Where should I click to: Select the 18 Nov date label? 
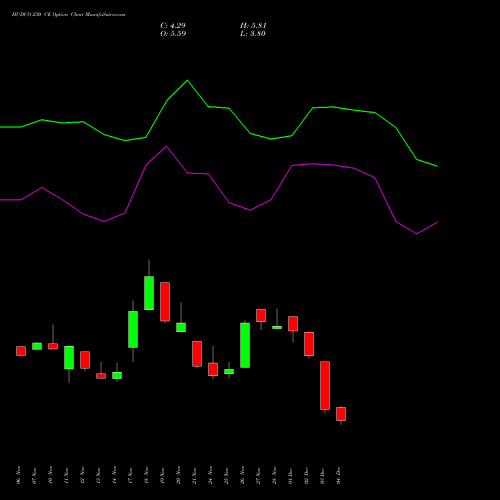pos(146,475)
